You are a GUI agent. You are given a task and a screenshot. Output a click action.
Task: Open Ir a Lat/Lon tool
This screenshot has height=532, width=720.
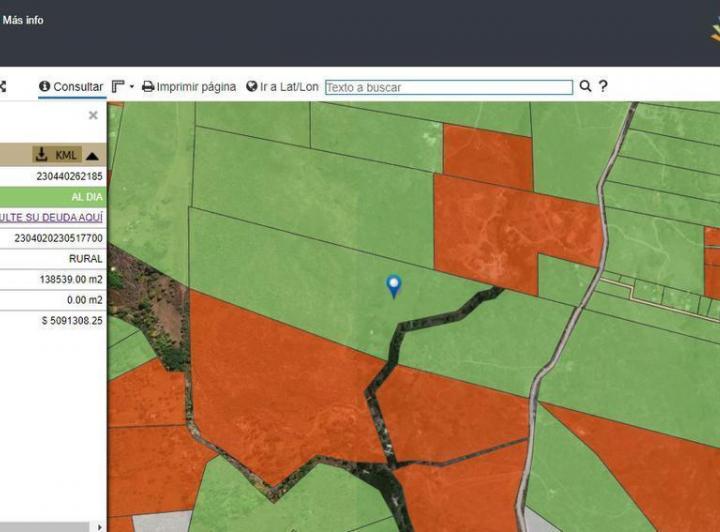282,86
